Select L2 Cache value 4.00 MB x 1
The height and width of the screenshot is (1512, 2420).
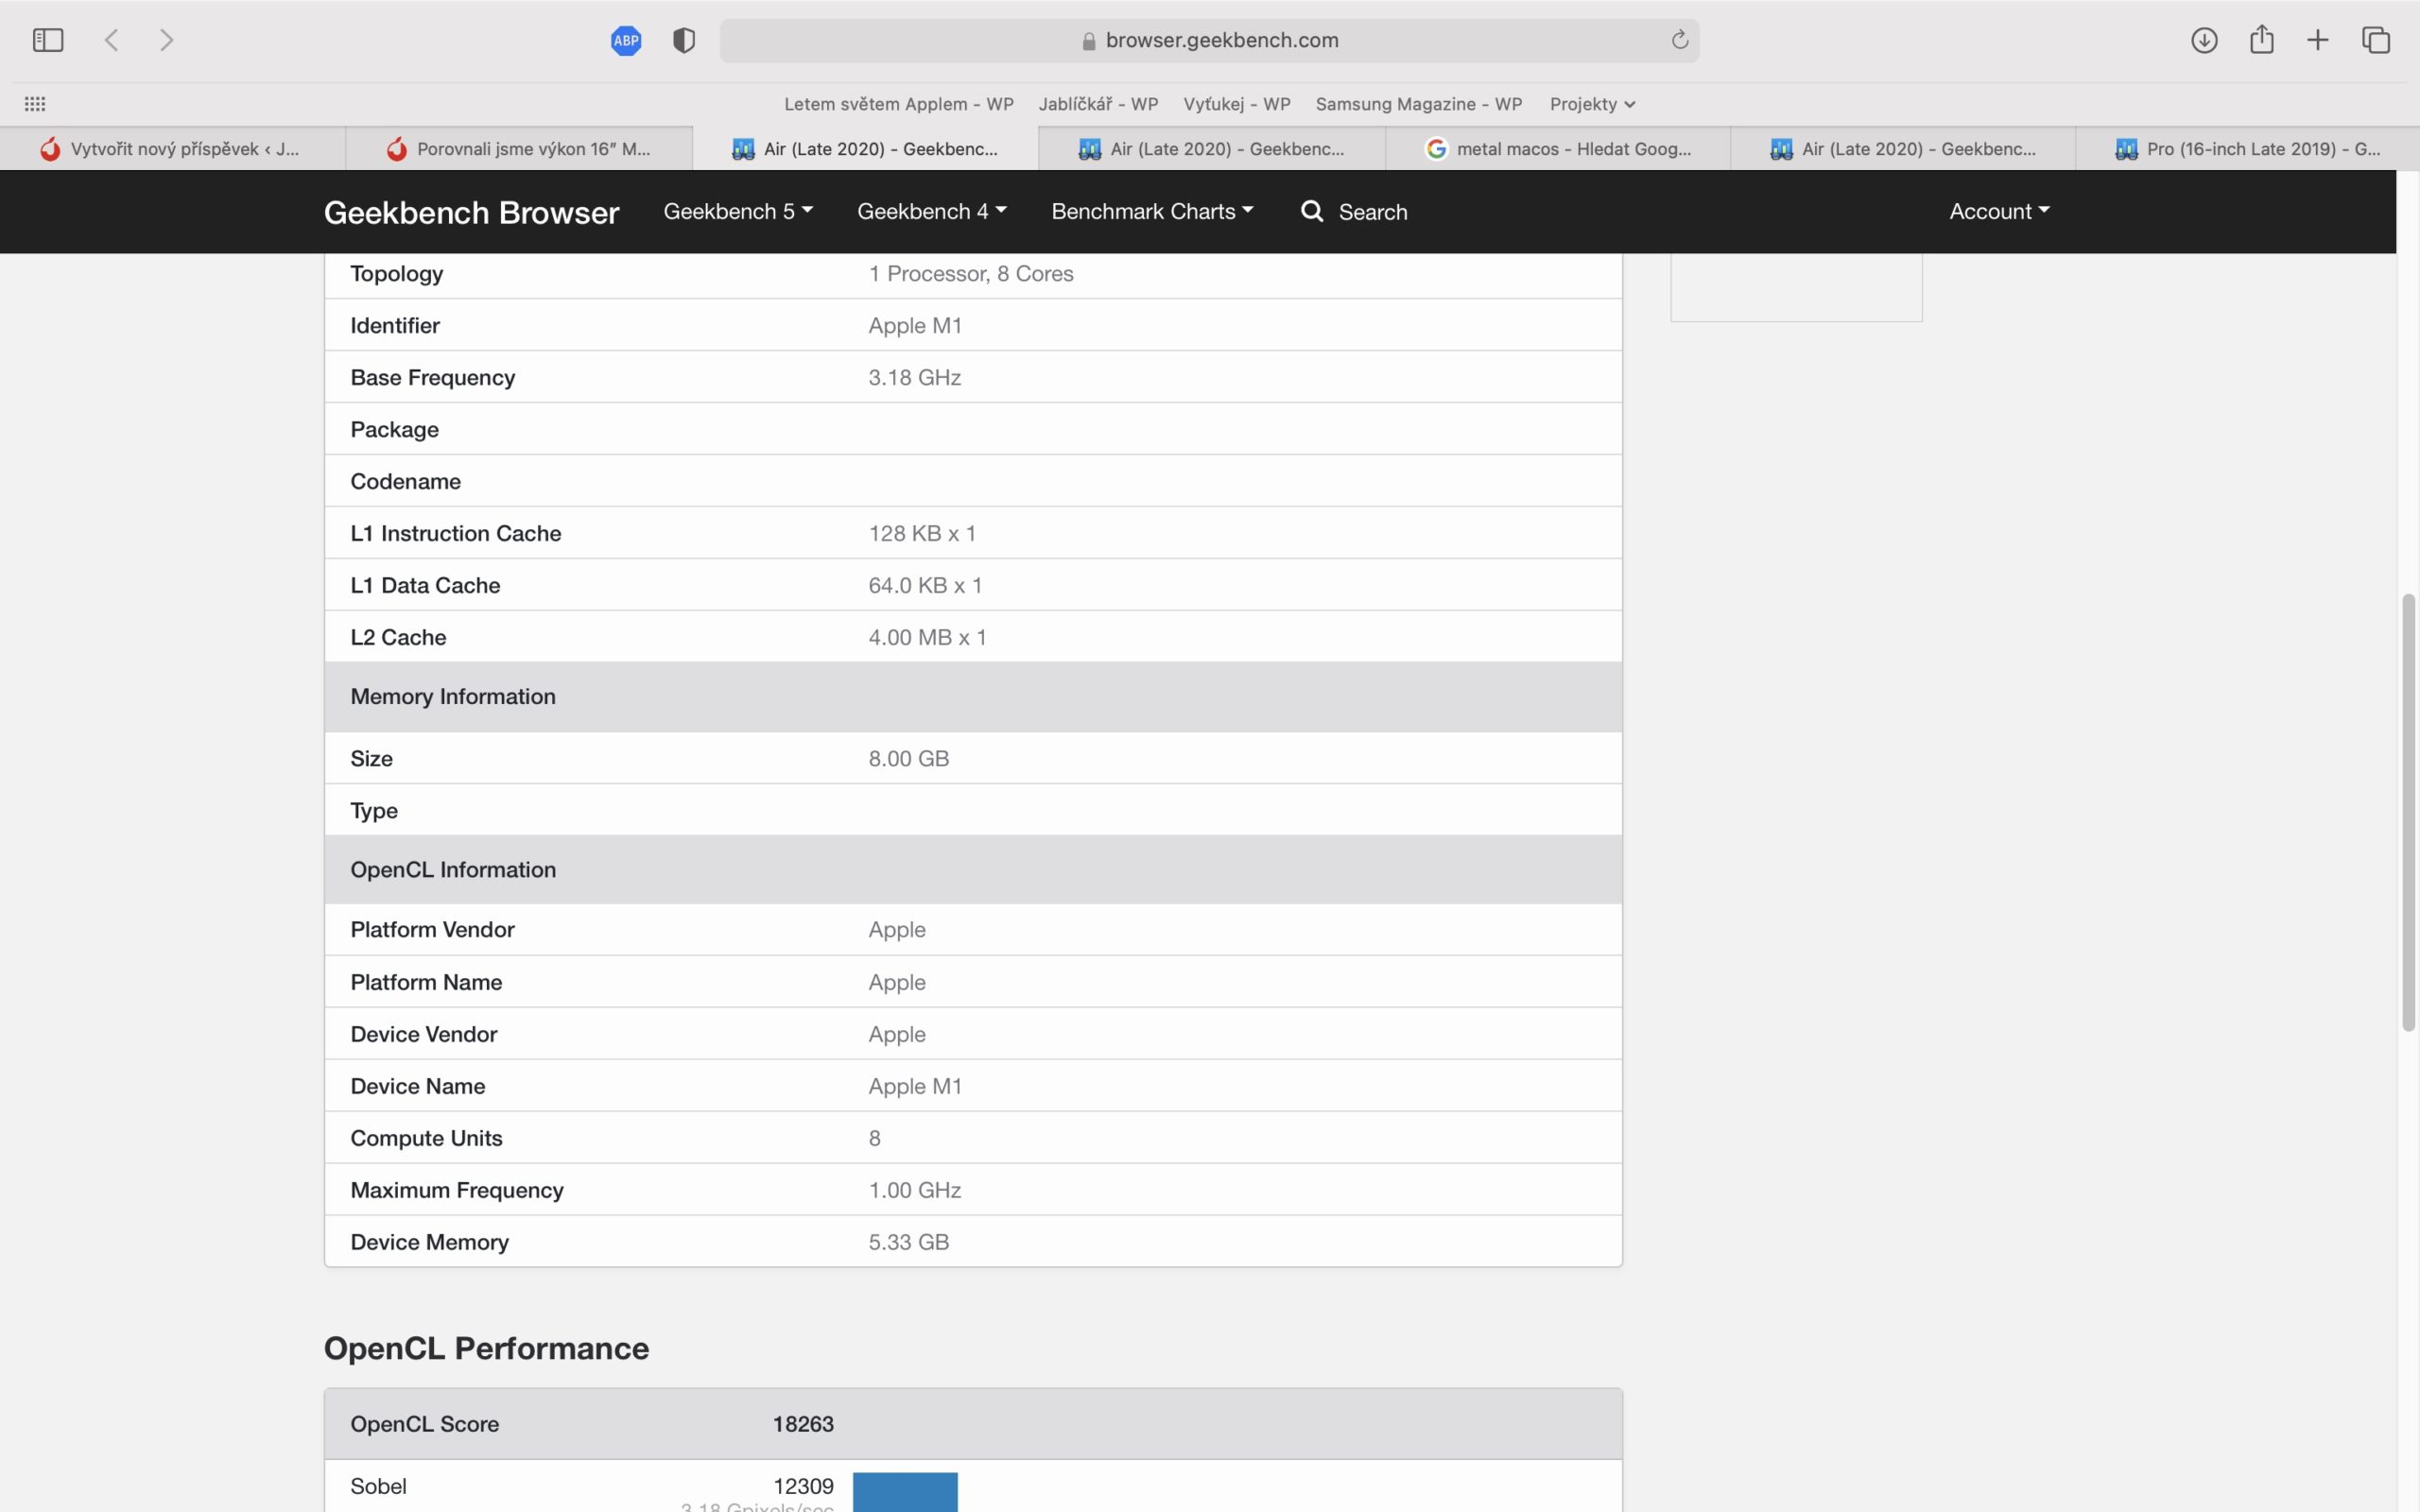[x=927, y=637]
